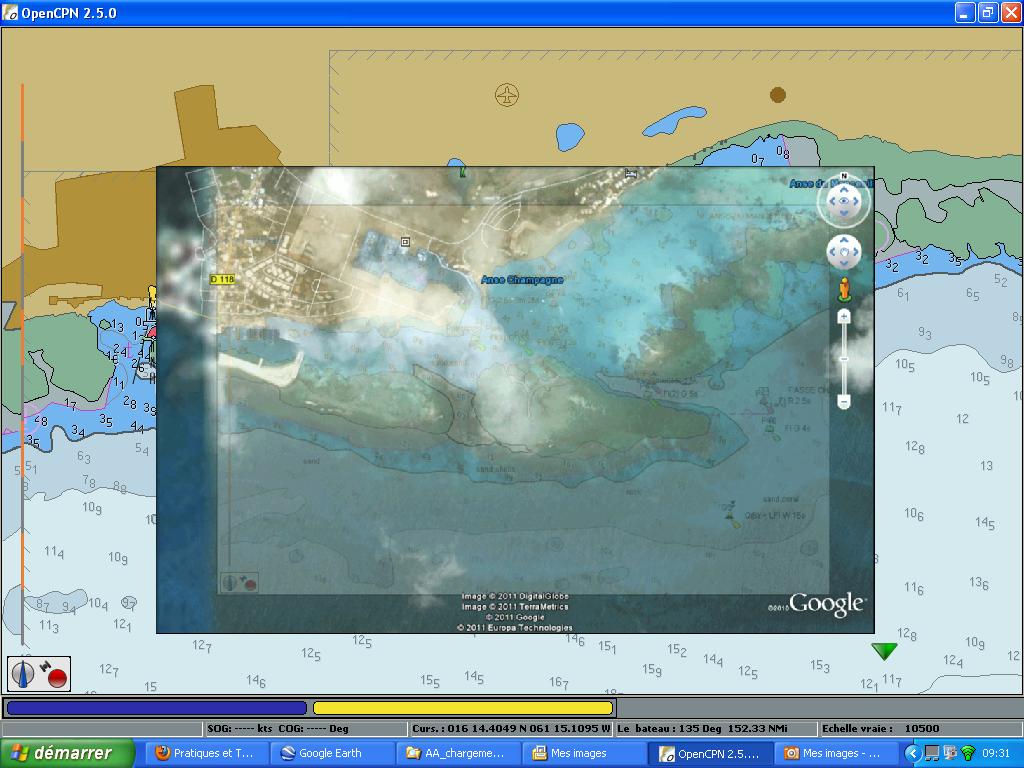Screen dimensions: 1024x768
Task: Pan west with move joystick left arrow
Action: 832,252
